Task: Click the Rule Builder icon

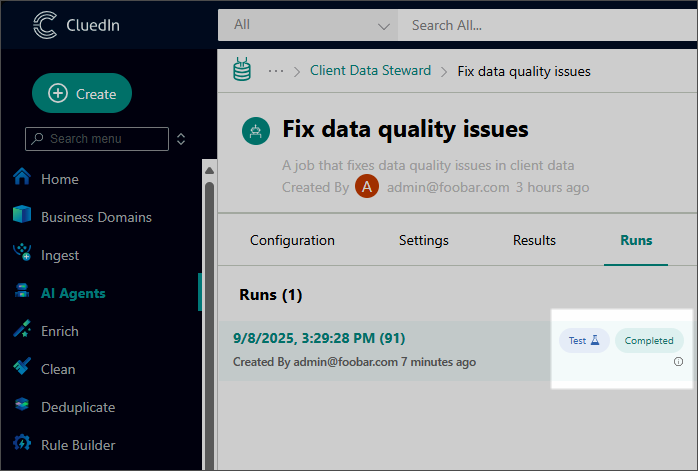Action: coord(22,444)
